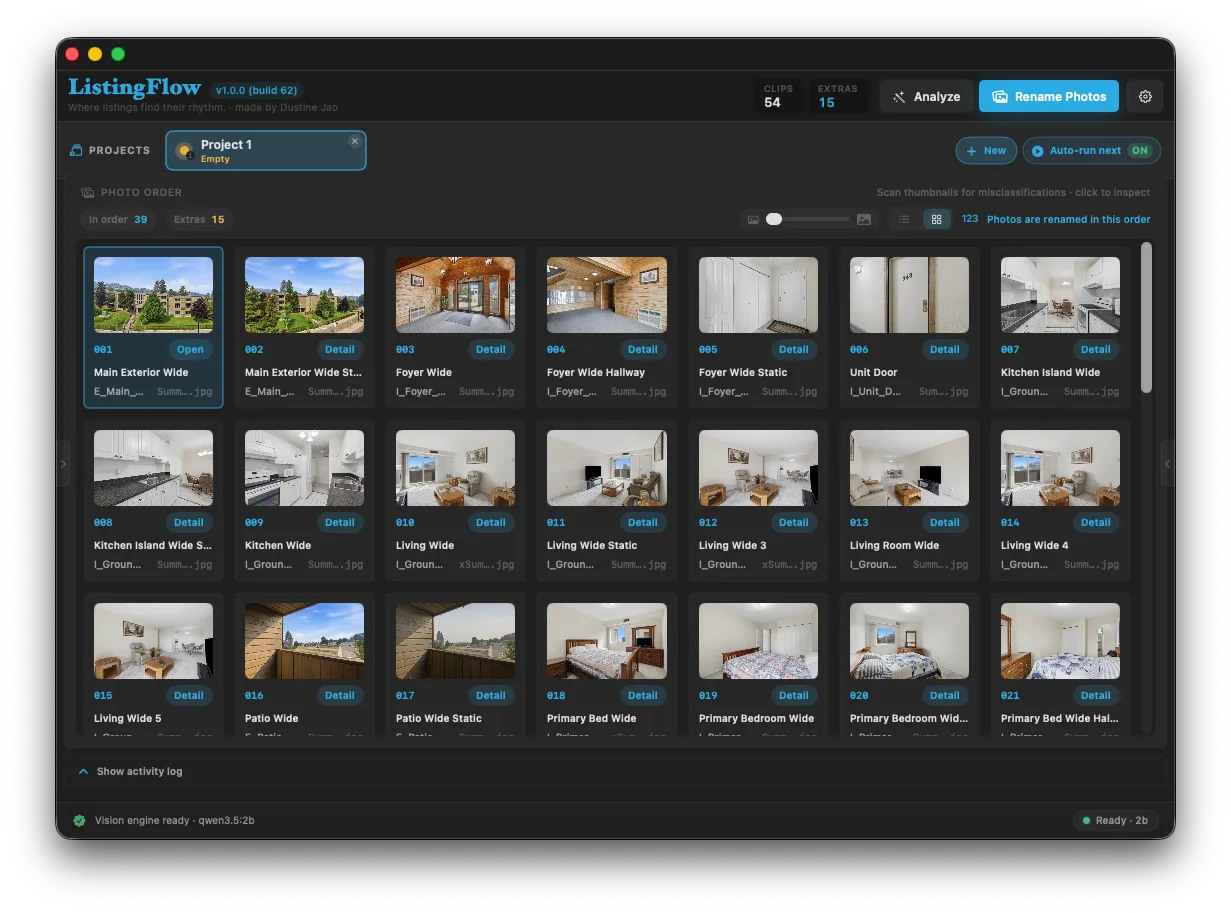
Task: Click the Project 1 status badge icon
Action: pyautogui.click(x=185, y=151)
